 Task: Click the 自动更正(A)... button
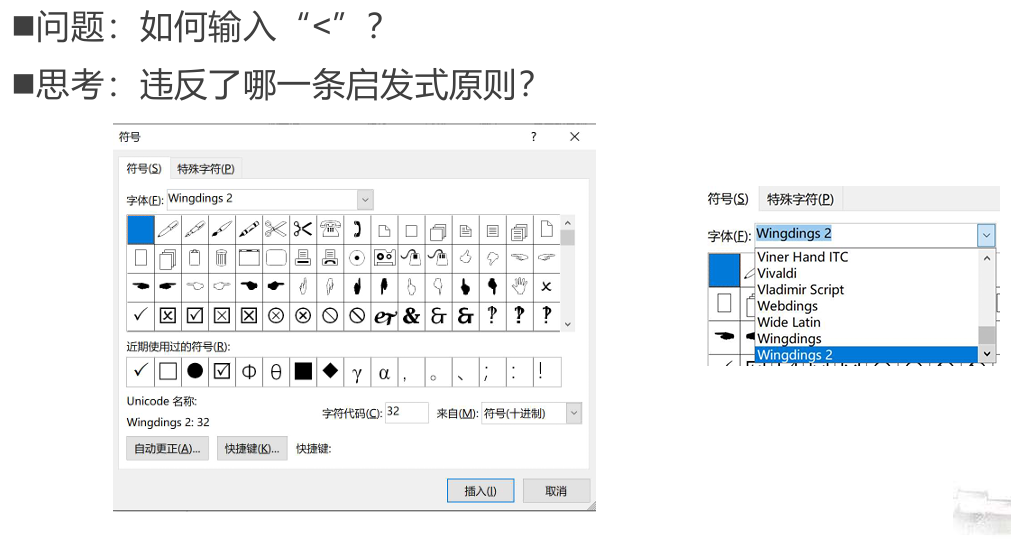167,449
